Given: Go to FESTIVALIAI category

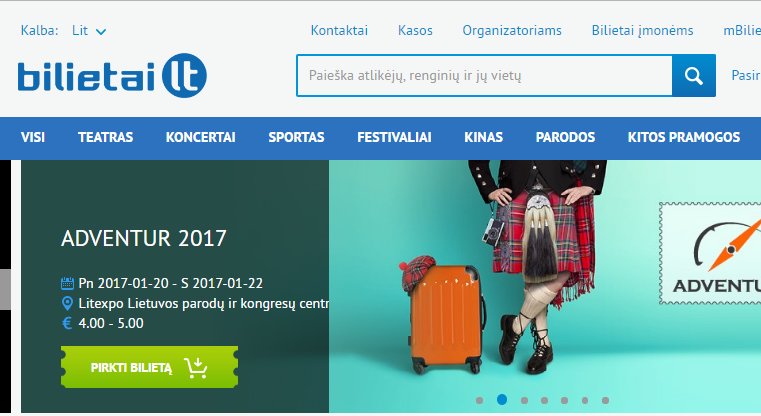Looking at the screenshot, I should pyautogui.click(x=394, y=137).
